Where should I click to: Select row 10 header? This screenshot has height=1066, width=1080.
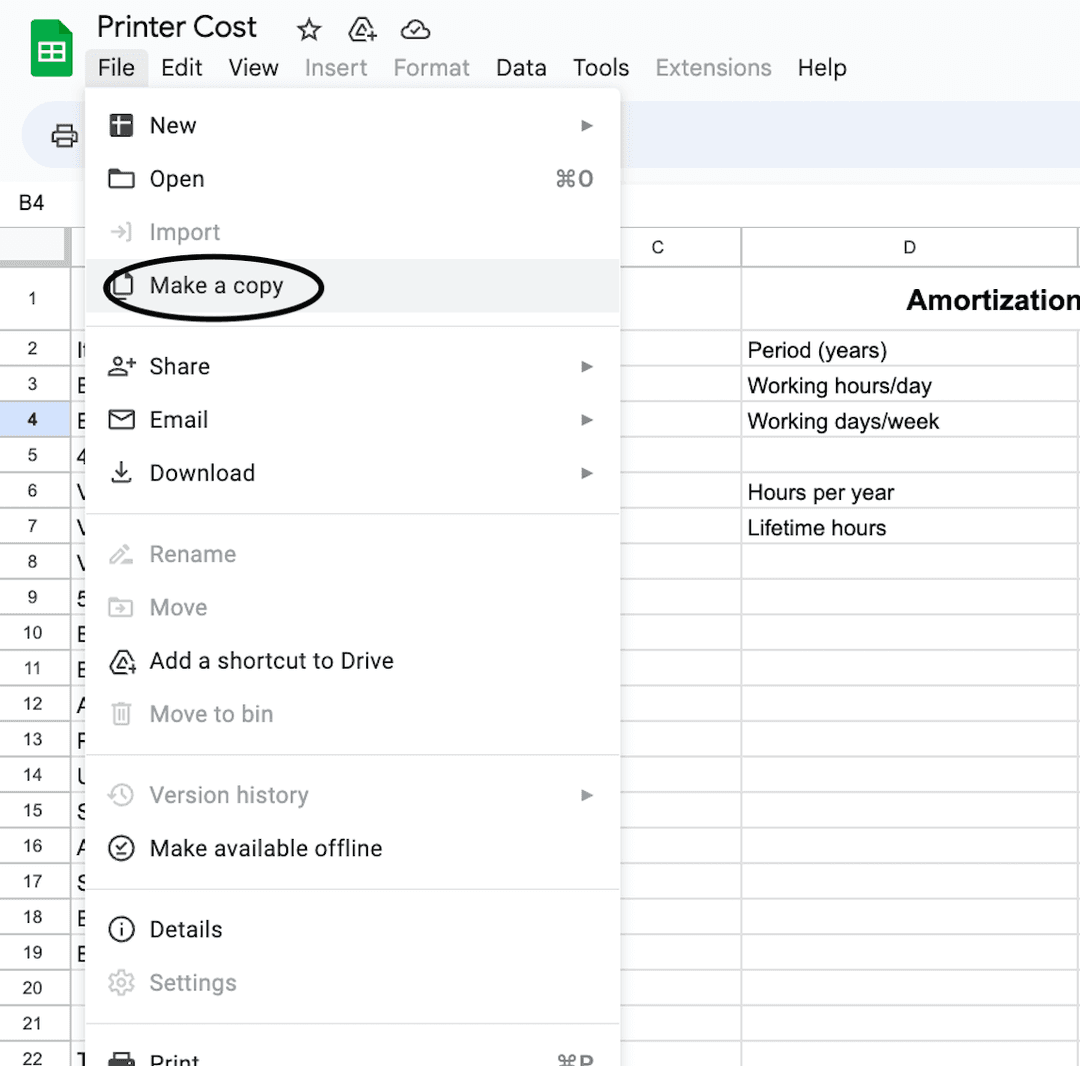coord(32,633)
